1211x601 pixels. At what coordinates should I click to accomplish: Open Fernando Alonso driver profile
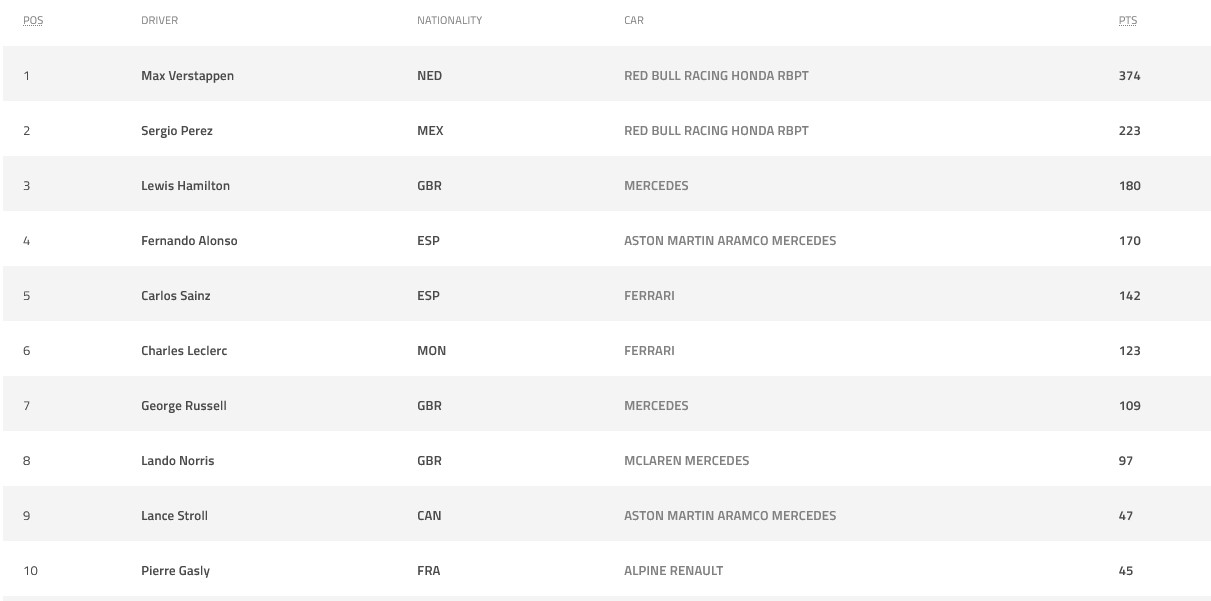click(x=189, y=241)
